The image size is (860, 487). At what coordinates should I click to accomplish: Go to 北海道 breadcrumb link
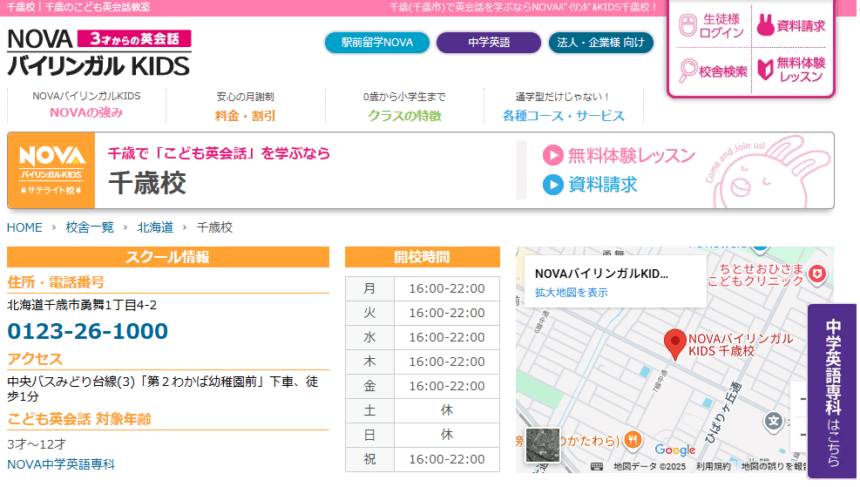155,228
